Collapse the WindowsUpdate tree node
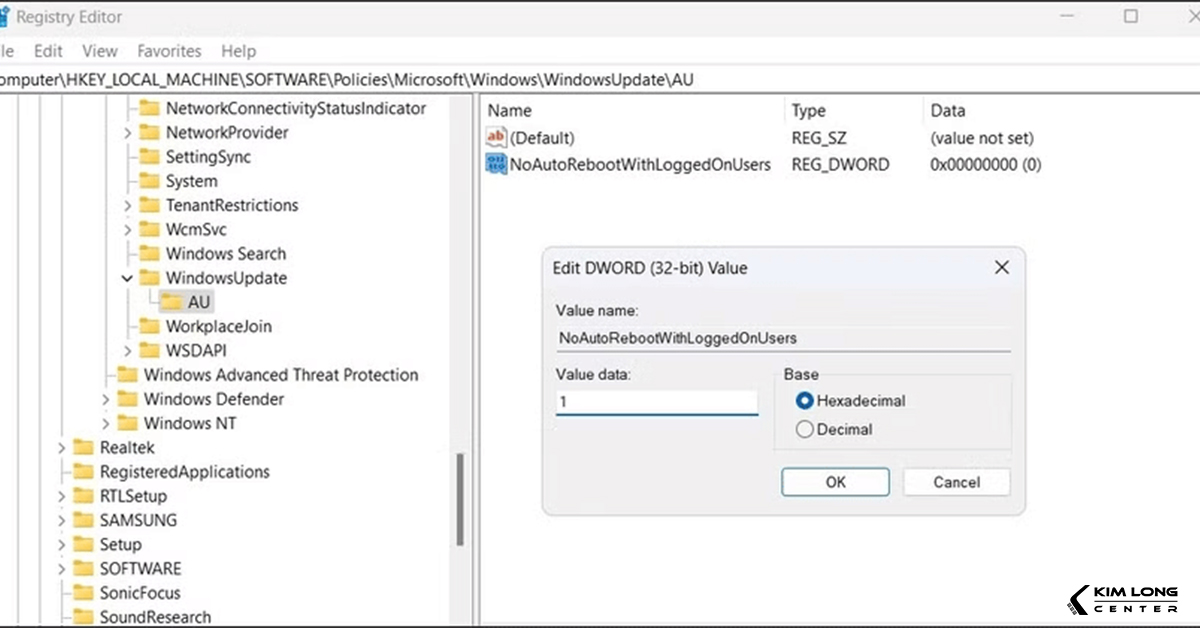This screenshot has width=1200, height=628. pyautogui.click(x=126, y=278)
